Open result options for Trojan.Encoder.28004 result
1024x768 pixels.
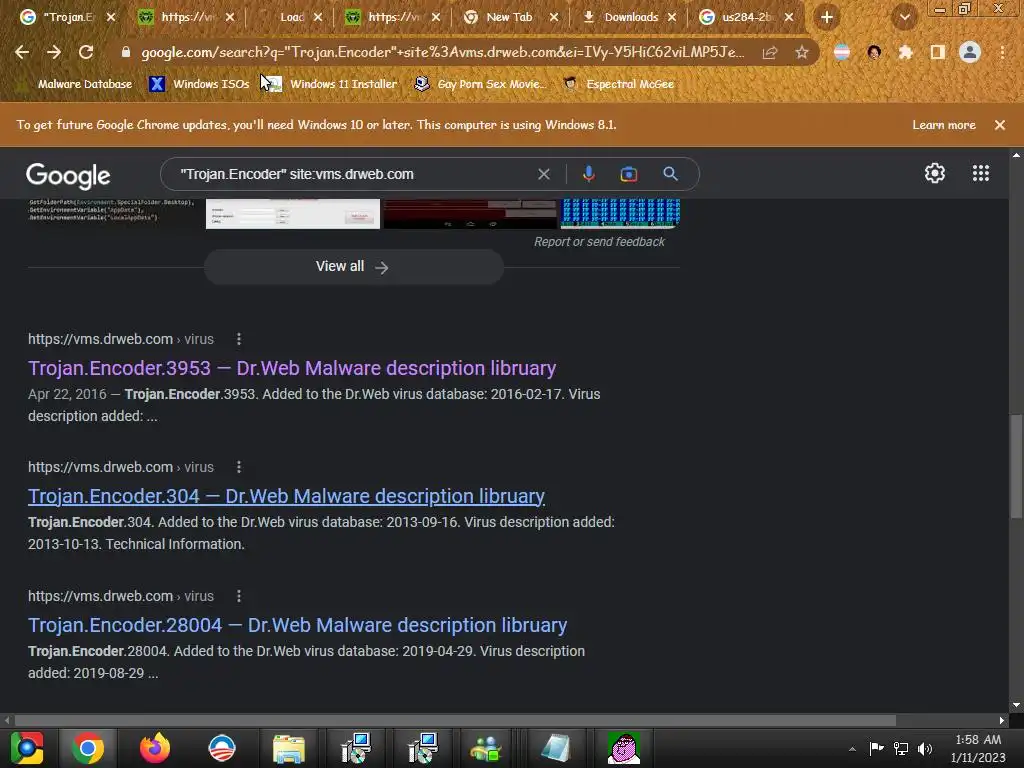click(x=239, y=596)
